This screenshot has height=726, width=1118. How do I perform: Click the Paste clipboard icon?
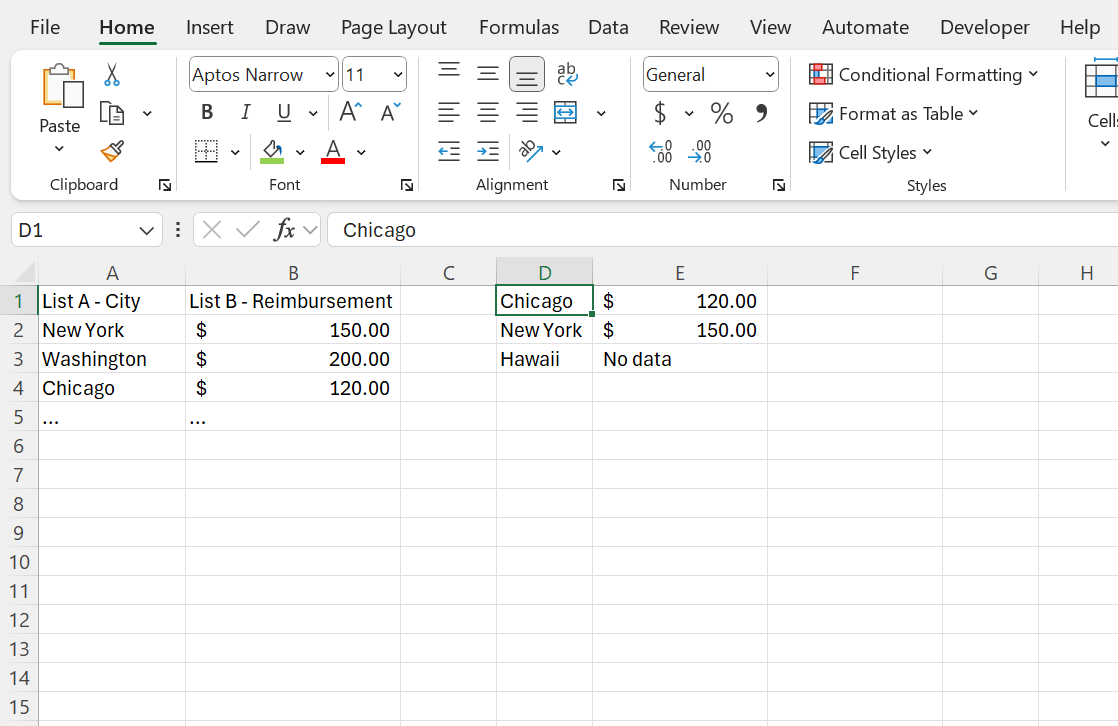coord(63,87)
